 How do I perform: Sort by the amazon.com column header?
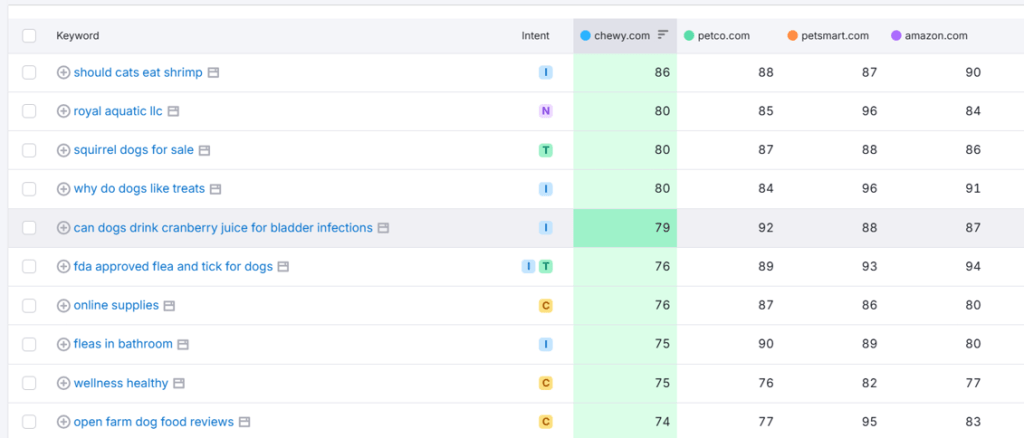click(x=935, y=36)
